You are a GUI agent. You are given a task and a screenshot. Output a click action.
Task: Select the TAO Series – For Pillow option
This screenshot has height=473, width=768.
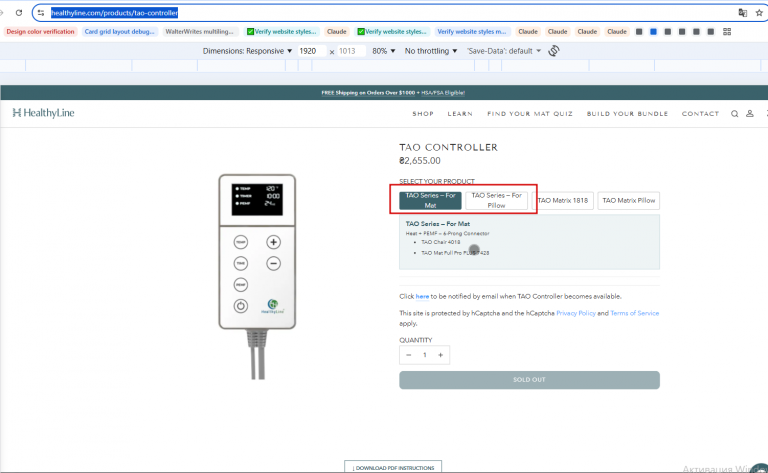(496, 200)
